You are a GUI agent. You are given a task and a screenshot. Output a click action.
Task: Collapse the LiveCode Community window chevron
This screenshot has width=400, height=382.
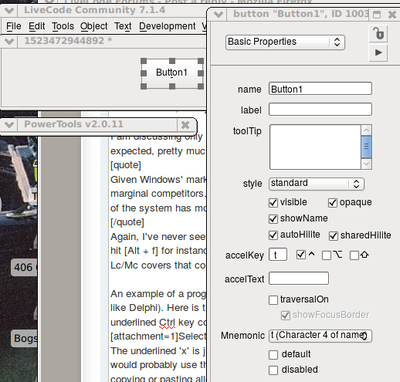pyautogui.click(x=9, y=10)
